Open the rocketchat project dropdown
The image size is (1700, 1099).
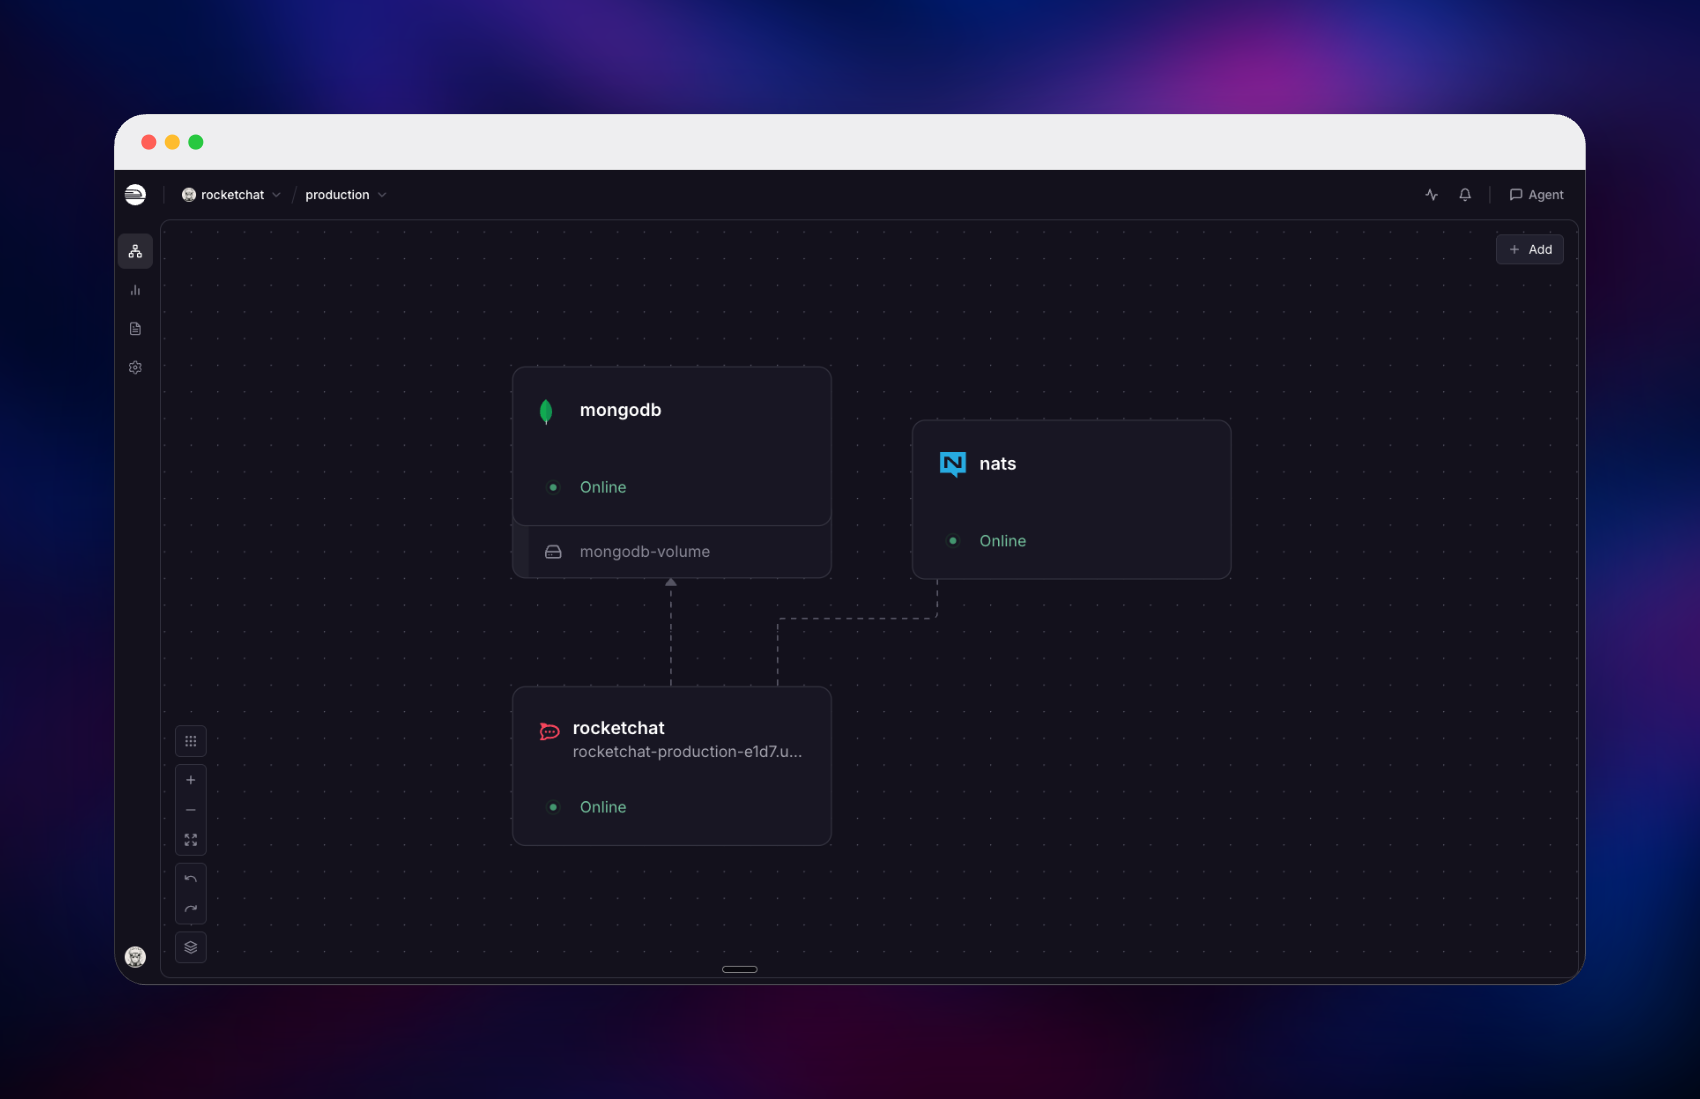pos(231,195)
